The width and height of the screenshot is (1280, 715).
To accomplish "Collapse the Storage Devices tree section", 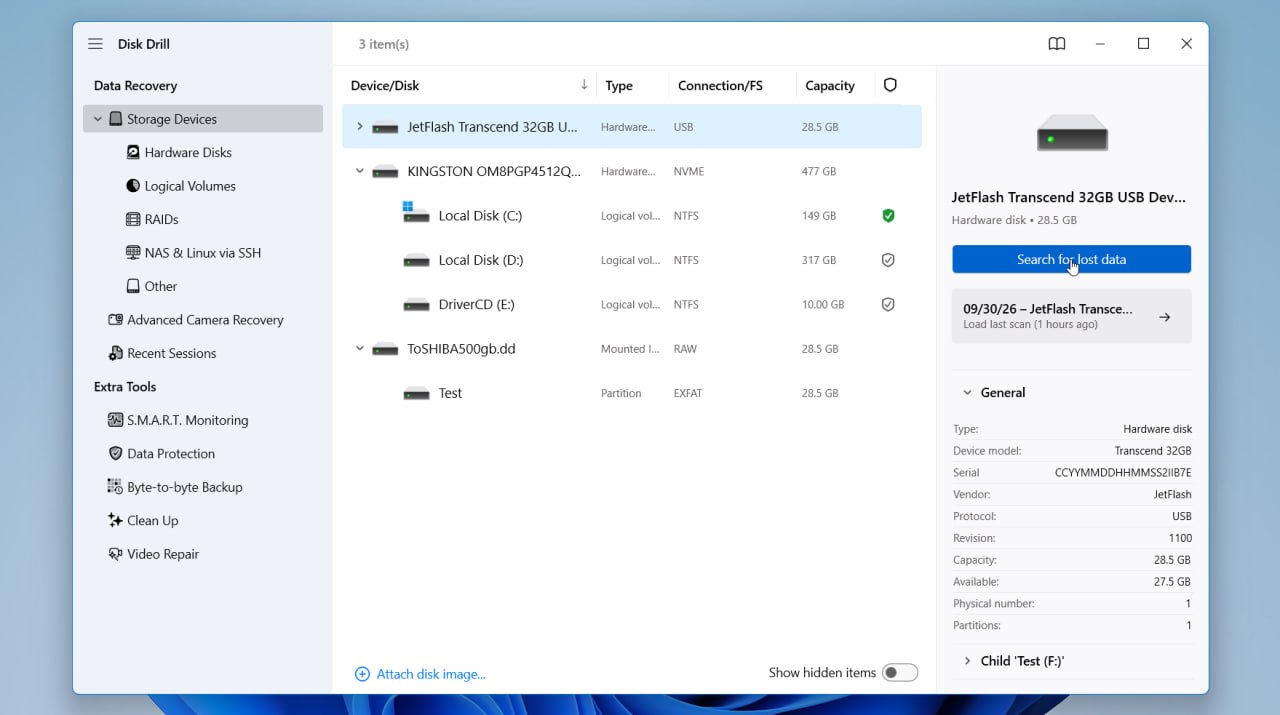I will (x=98, y=119).
